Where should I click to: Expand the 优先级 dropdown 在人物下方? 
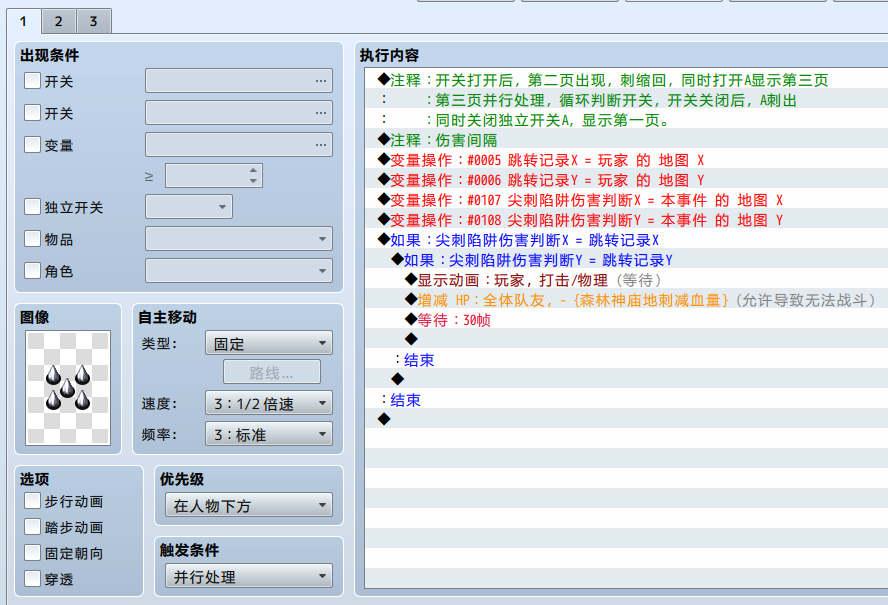(x=249, y=505)
